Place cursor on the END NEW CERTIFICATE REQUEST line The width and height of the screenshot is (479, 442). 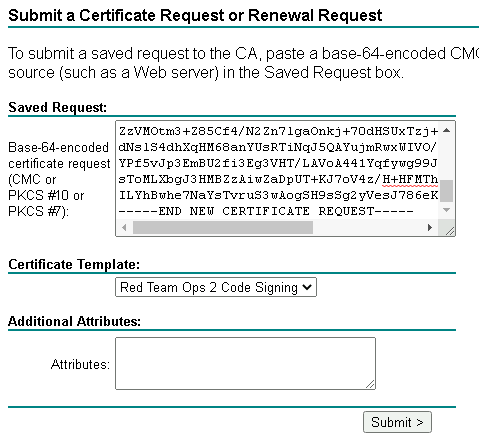tap(266, 211)
